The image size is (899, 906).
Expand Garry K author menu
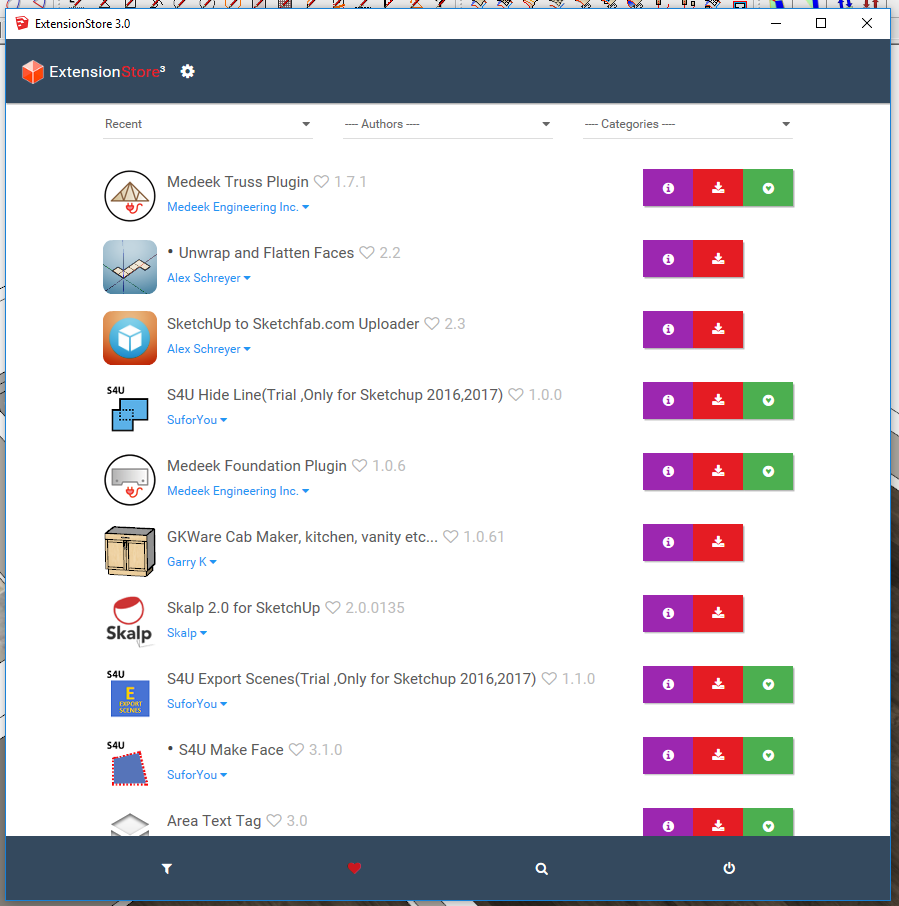point(192,562)
